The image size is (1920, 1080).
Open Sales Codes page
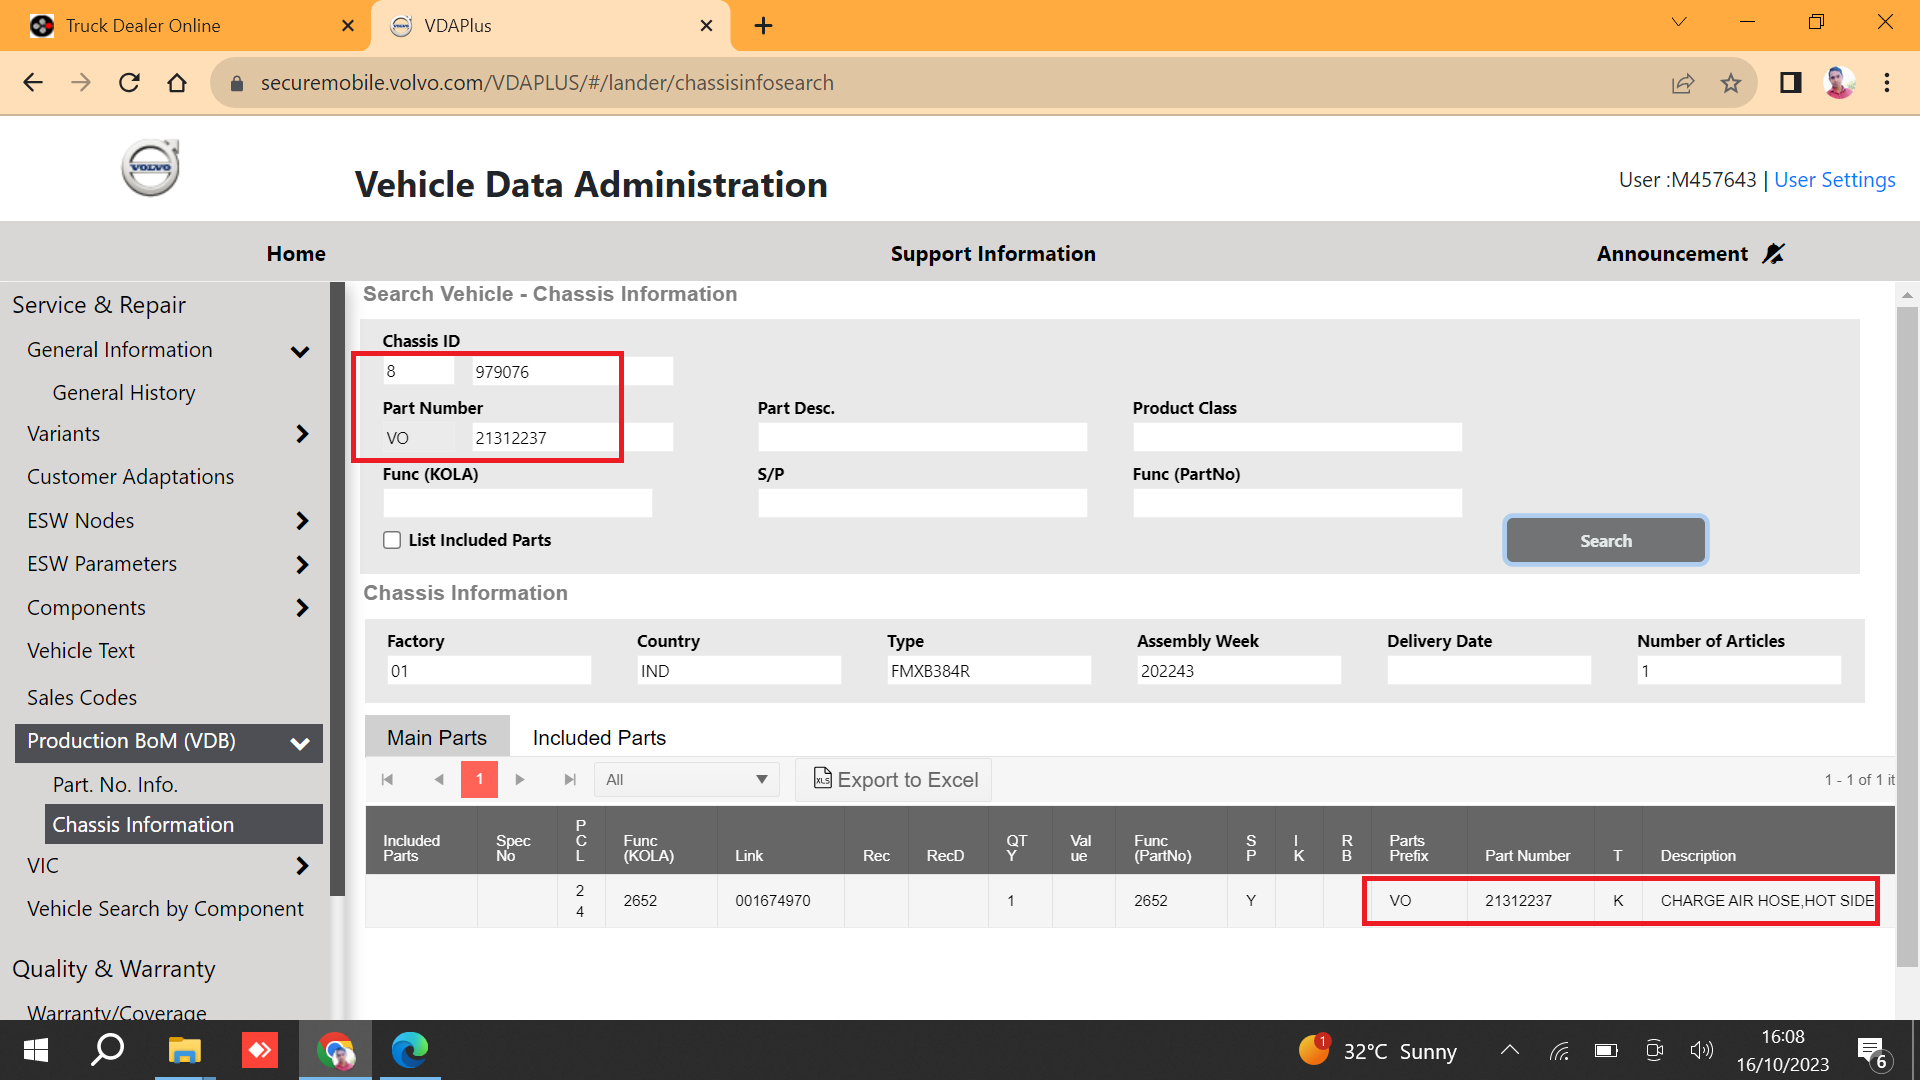point(82,698)
